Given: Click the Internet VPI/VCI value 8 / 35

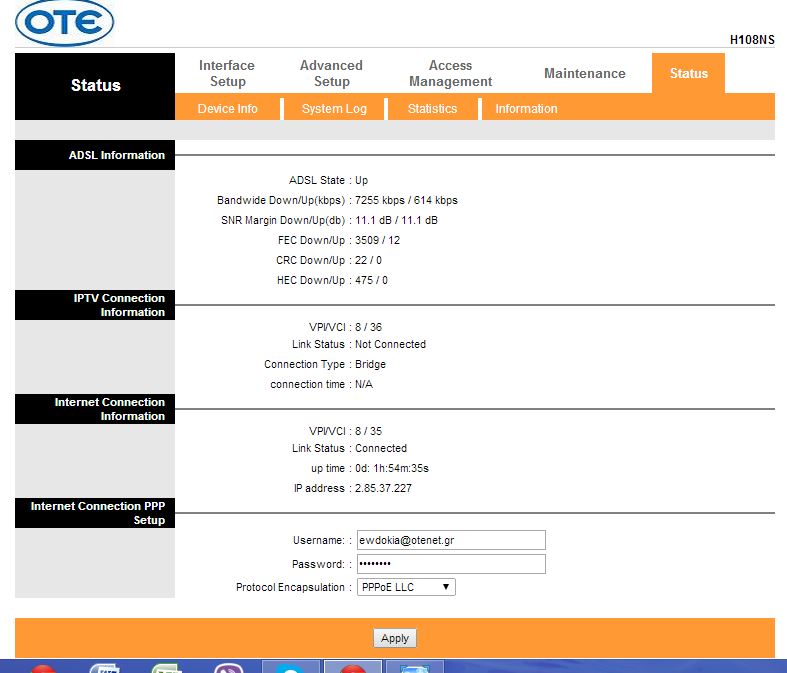Looking at the screenshot, I should pos(368,431).
